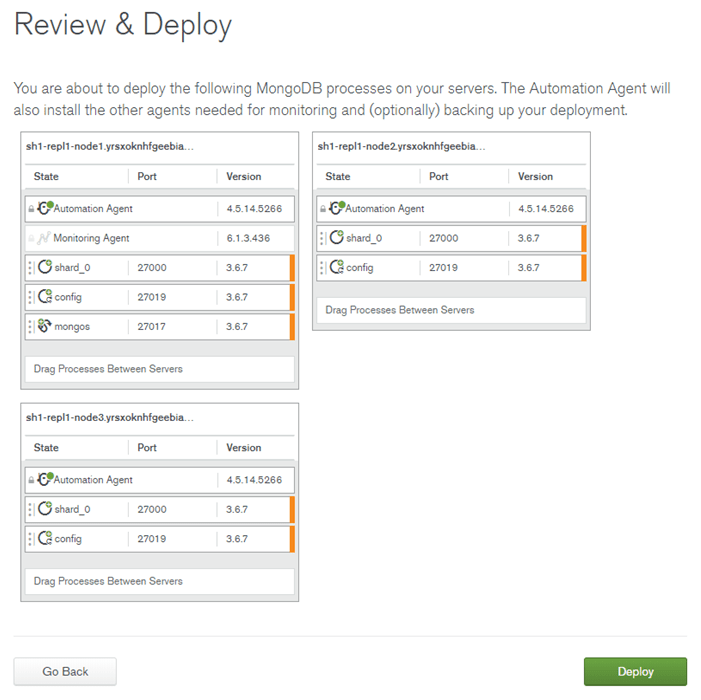The width and height of the screenshot is (701, 700).
Task: Click the mongos process icon on node1
Action: point(44,326)
